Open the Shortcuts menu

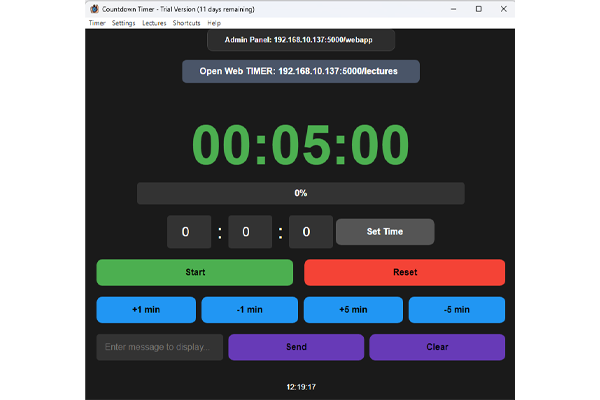pos(186,23)
